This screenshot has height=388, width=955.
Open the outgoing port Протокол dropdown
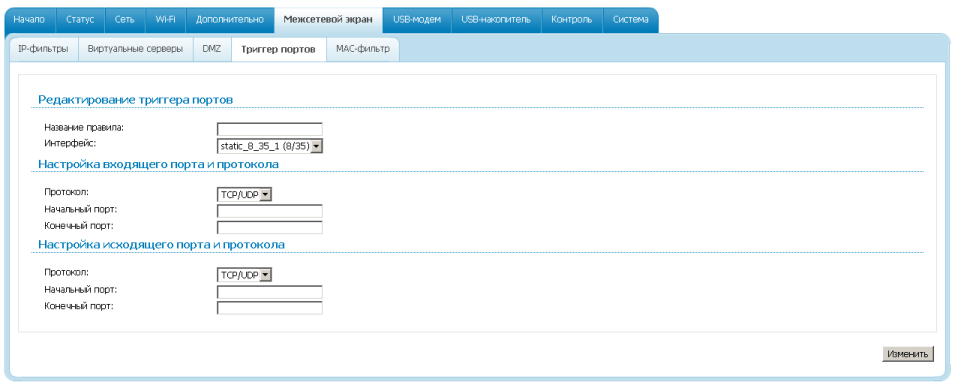(x=244, y=275)
